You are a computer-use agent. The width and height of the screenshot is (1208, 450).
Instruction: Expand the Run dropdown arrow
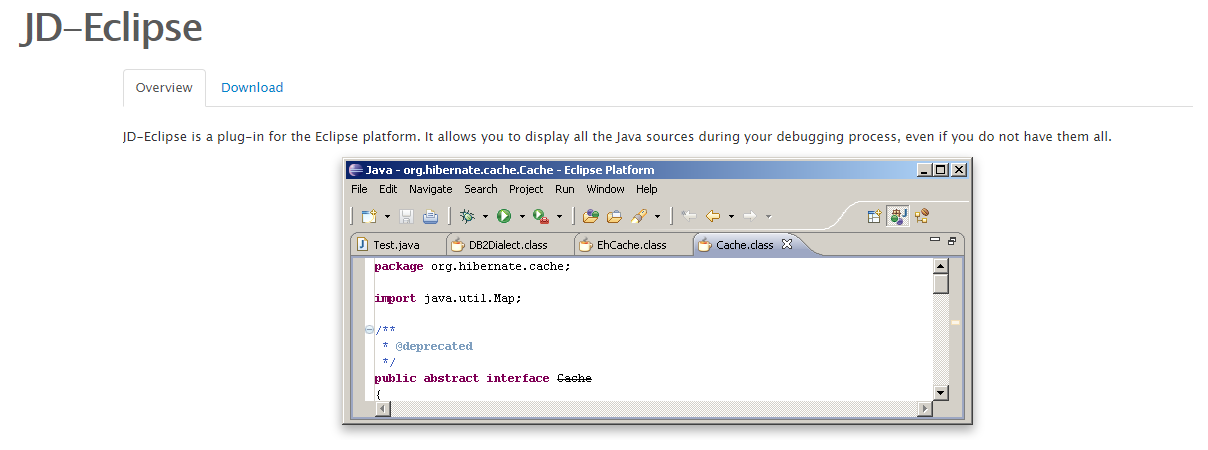pos(522,216)
